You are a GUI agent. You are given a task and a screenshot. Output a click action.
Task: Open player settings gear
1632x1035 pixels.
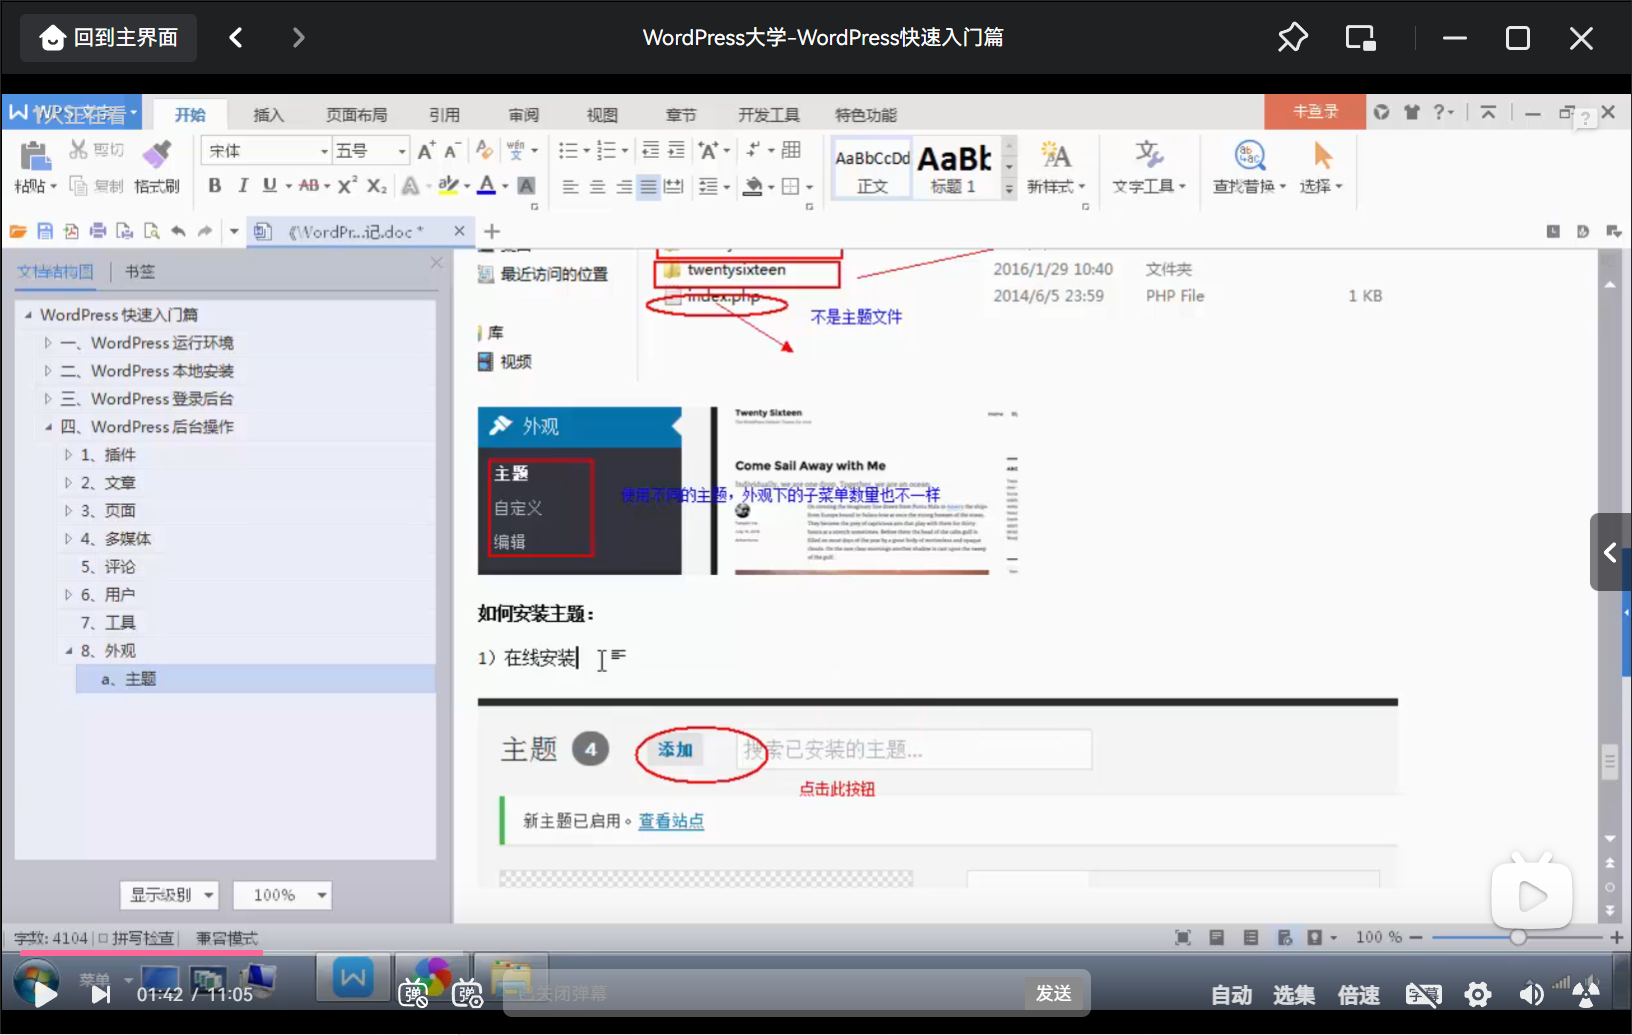pos(1478,994)
